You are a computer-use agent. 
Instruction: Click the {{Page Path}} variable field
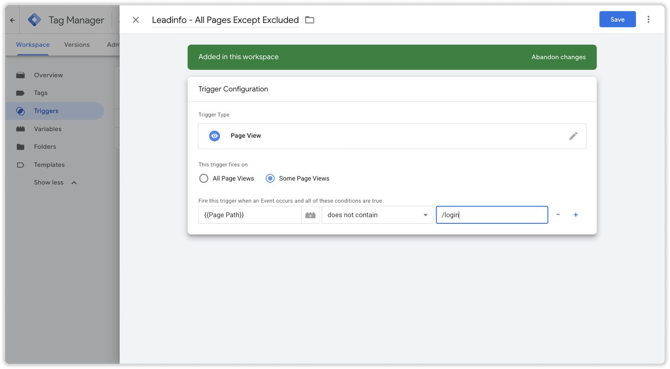[250, 215]
